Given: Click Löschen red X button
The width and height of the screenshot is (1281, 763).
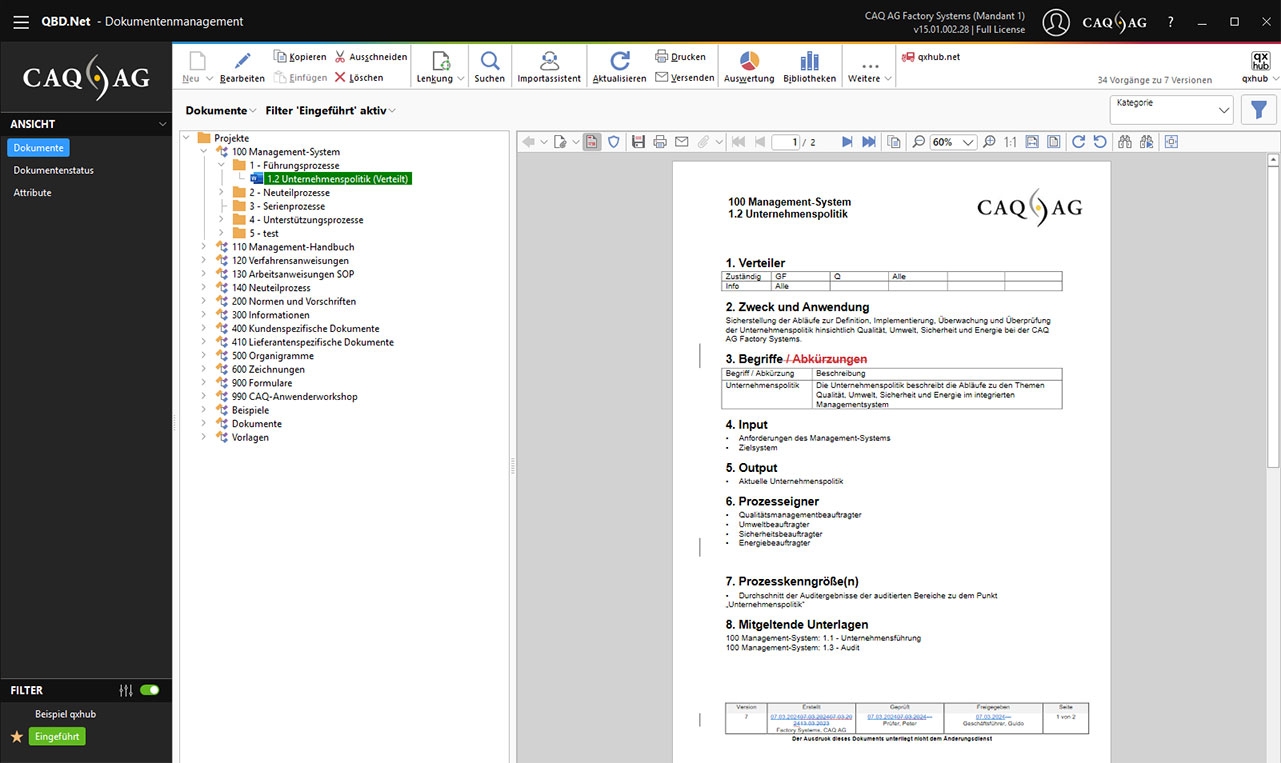Looking at the screenshot, I should 359,77.
